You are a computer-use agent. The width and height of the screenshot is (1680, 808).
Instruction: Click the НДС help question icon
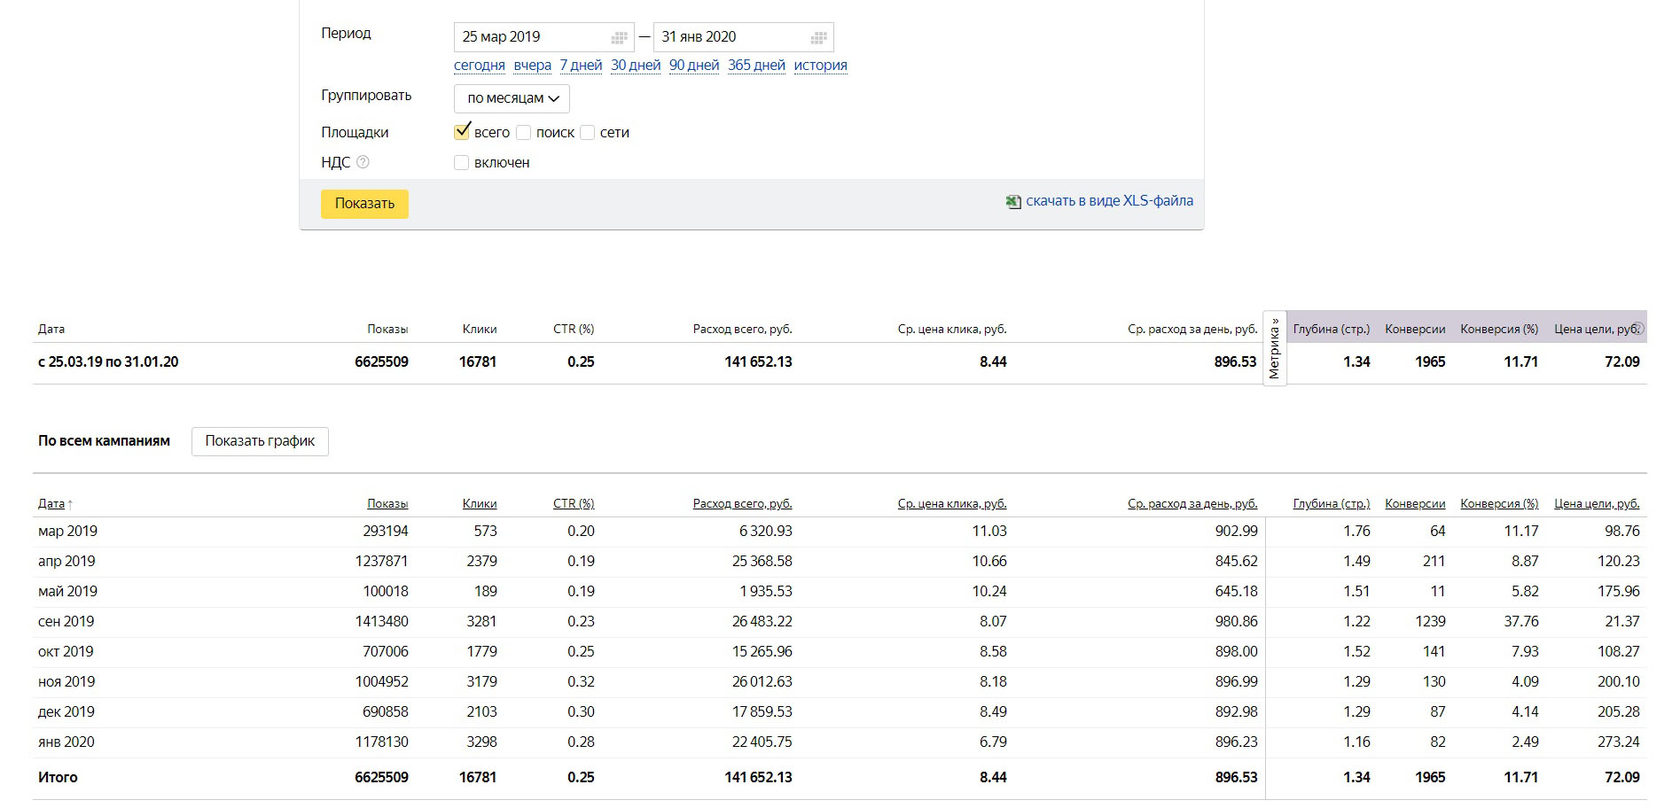click(363, 162)
